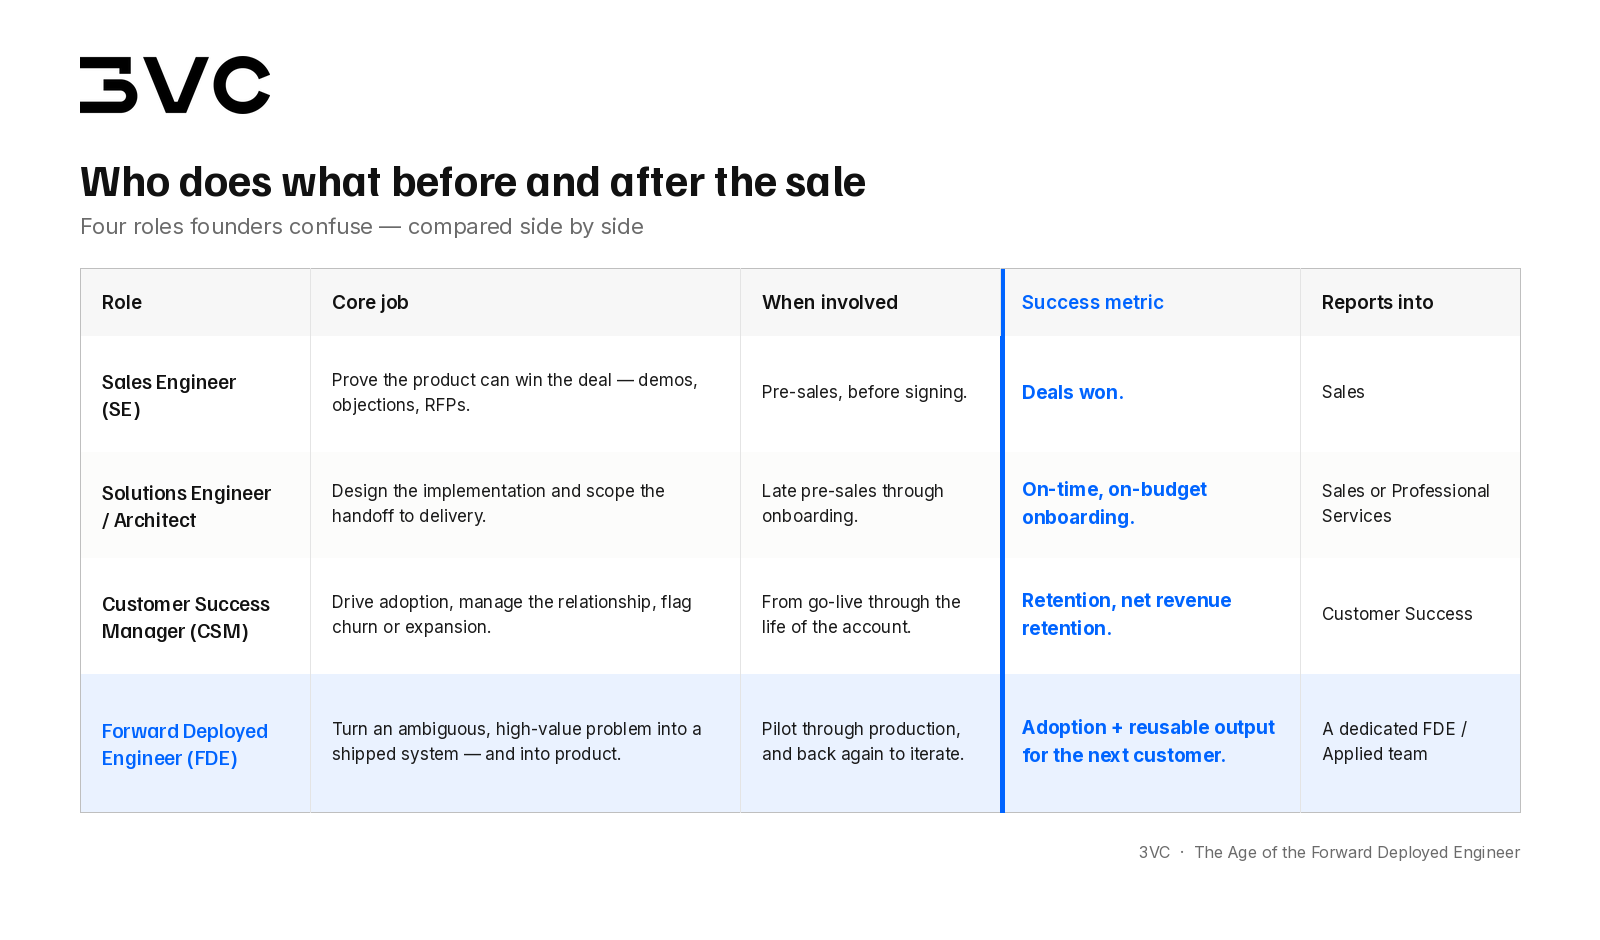This screenshot has height=940, width=1600.
Task: Select the When involved column header
Action: click(830, 302)
